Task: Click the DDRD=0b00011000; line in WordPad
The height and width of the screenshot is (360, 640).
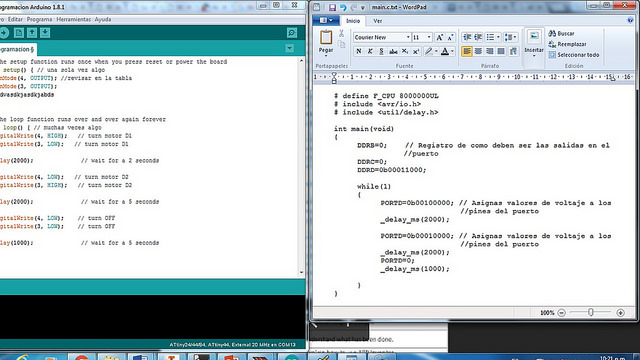Action: [x=391, y=170]
